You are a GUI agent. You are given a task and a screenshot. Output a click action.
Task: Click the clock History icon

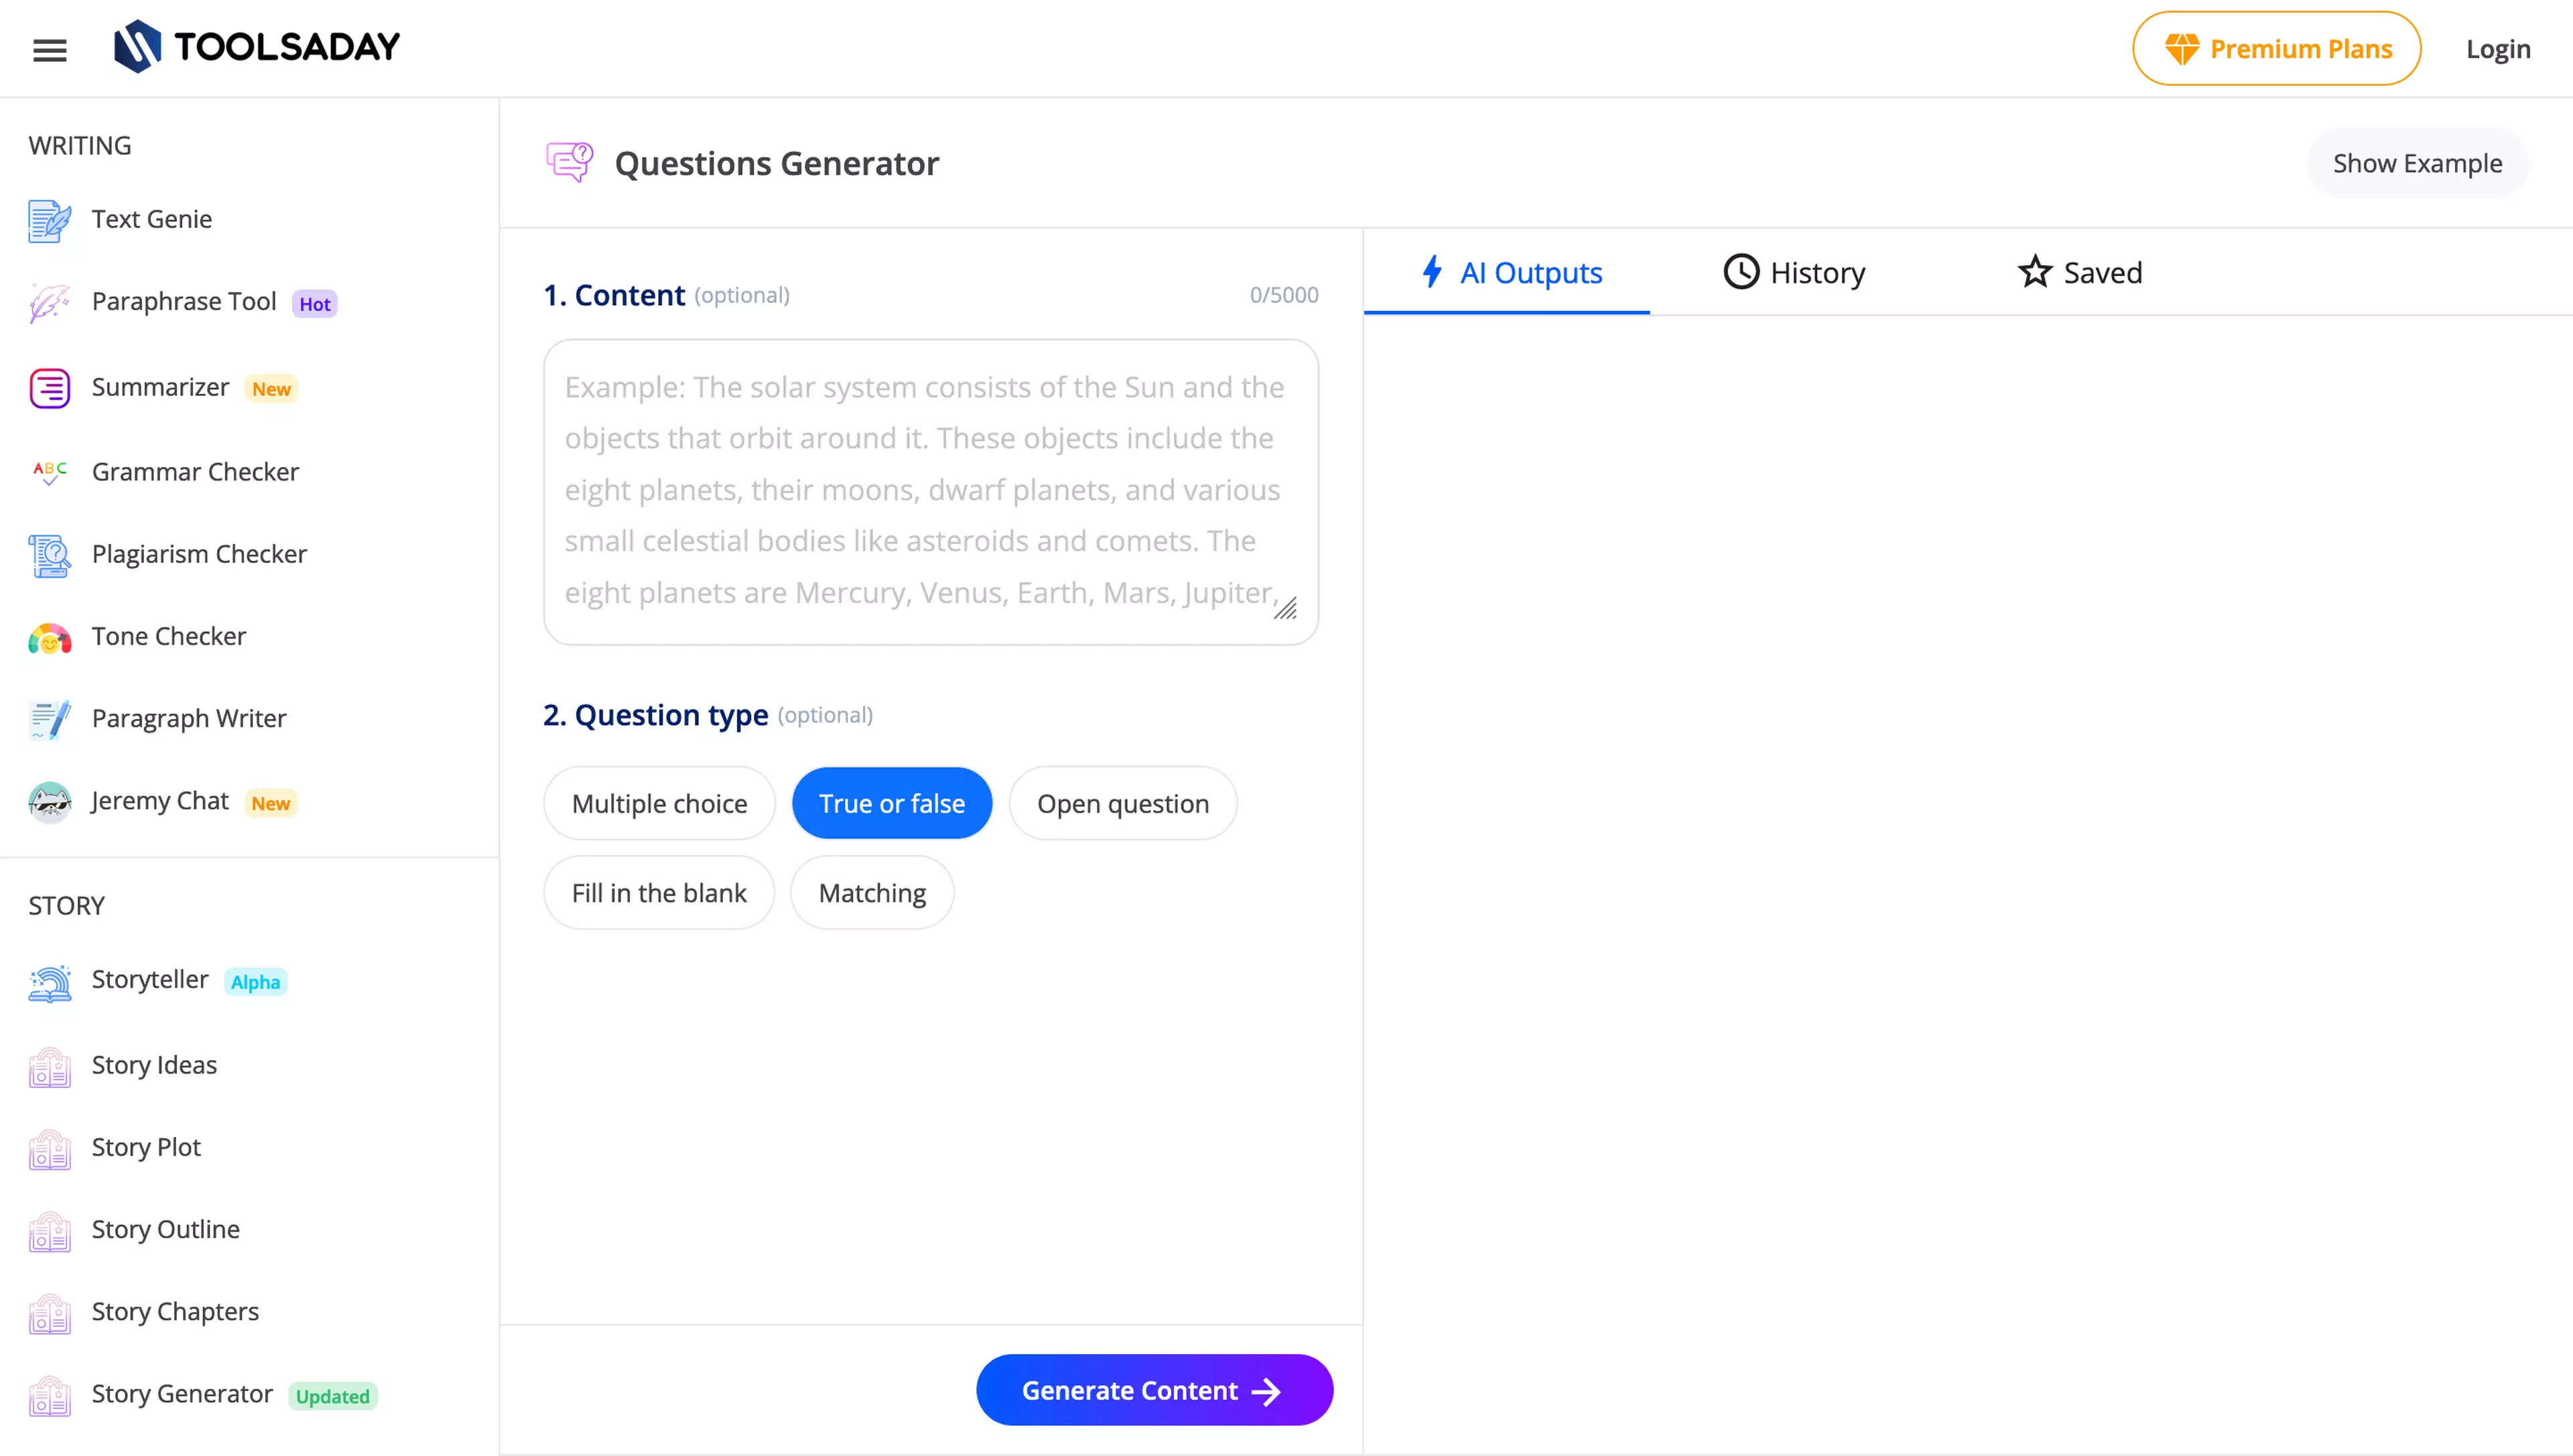point(1741,272)
